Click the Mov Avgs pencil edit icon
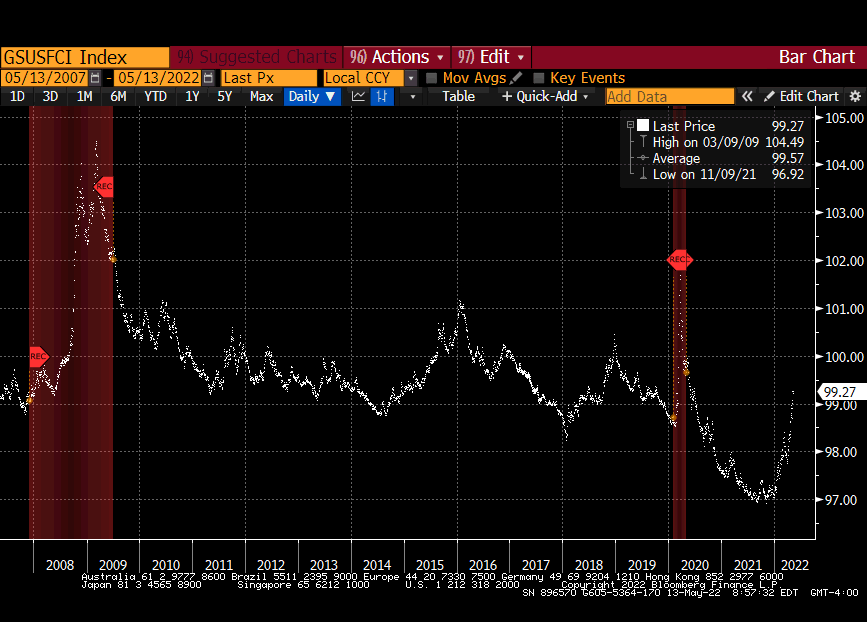 pos(516,78)
